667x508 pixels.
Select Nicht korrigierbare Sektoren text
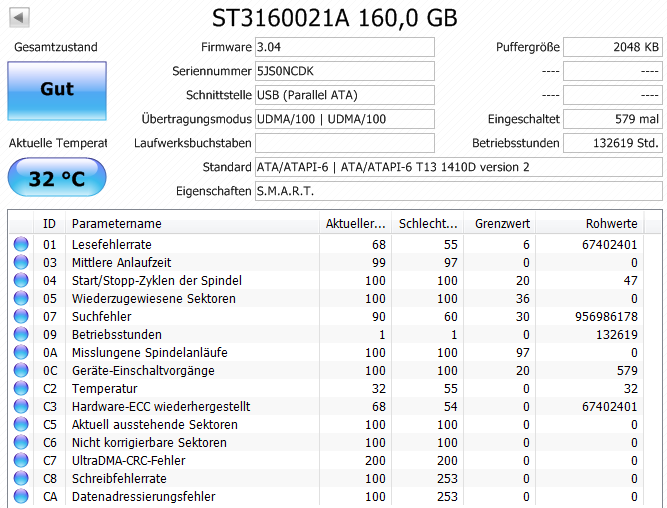[149, 442]
